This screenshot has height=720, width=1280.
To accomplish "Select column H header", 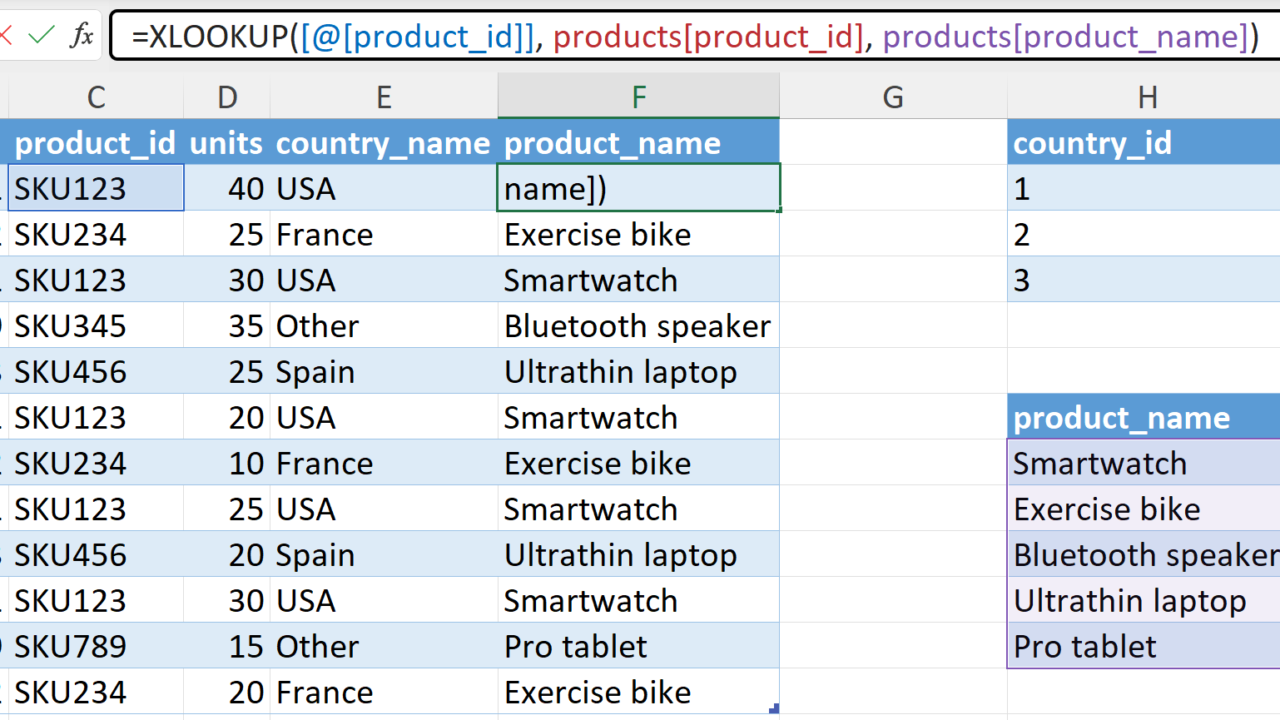I will coord(1147,97).
